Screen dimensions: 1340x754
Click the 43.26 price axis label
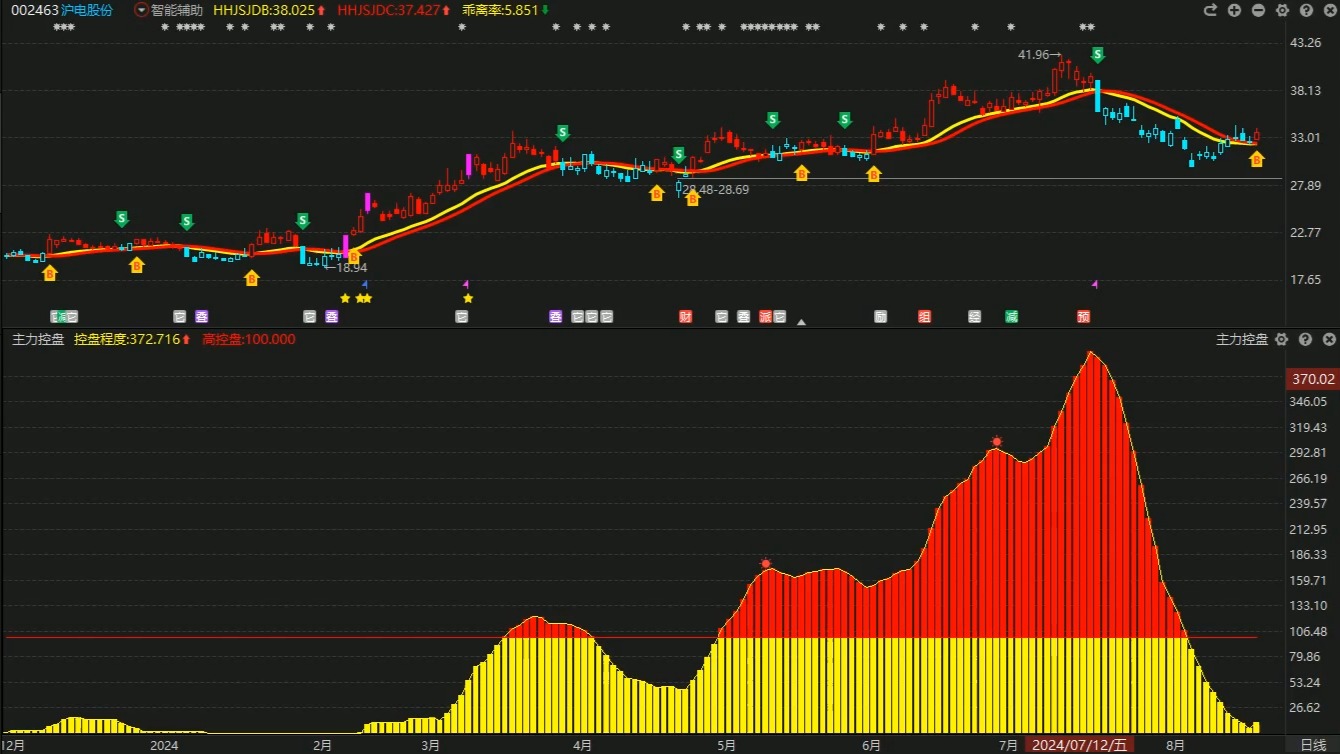click(1307, 43)
